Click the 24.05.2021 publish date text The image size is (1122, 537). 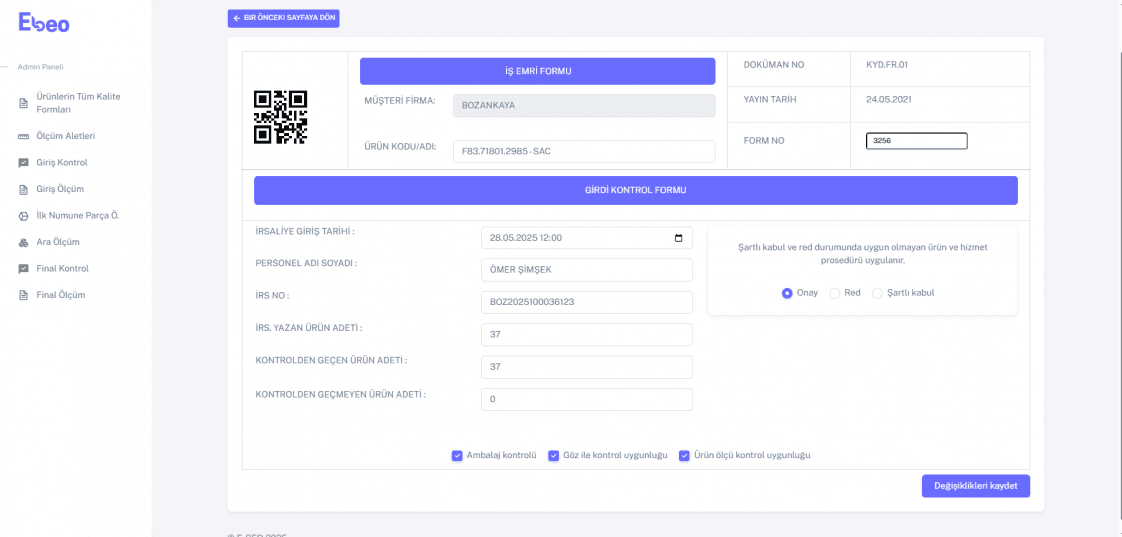click(x=889, y=100)
